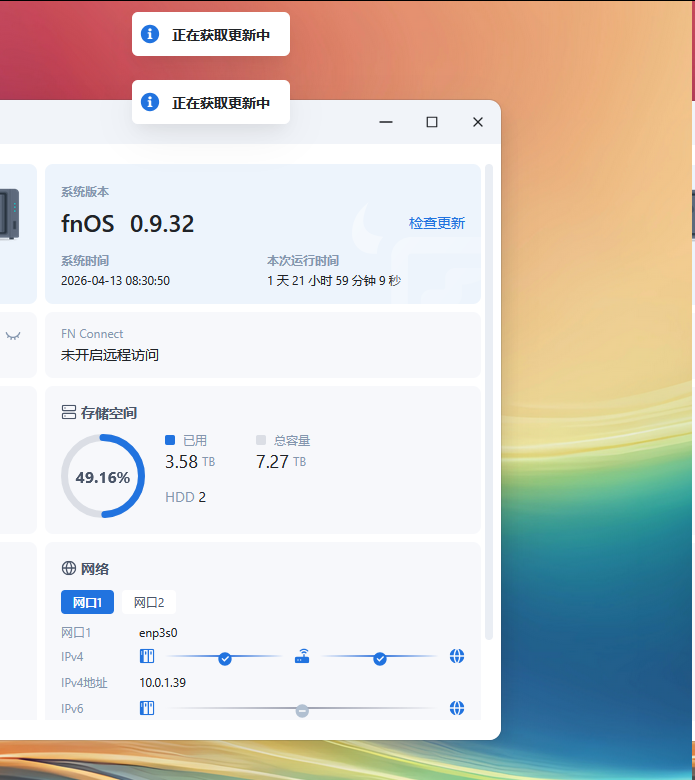Click the fnOS 0.9.32 version text

(127, 224)
